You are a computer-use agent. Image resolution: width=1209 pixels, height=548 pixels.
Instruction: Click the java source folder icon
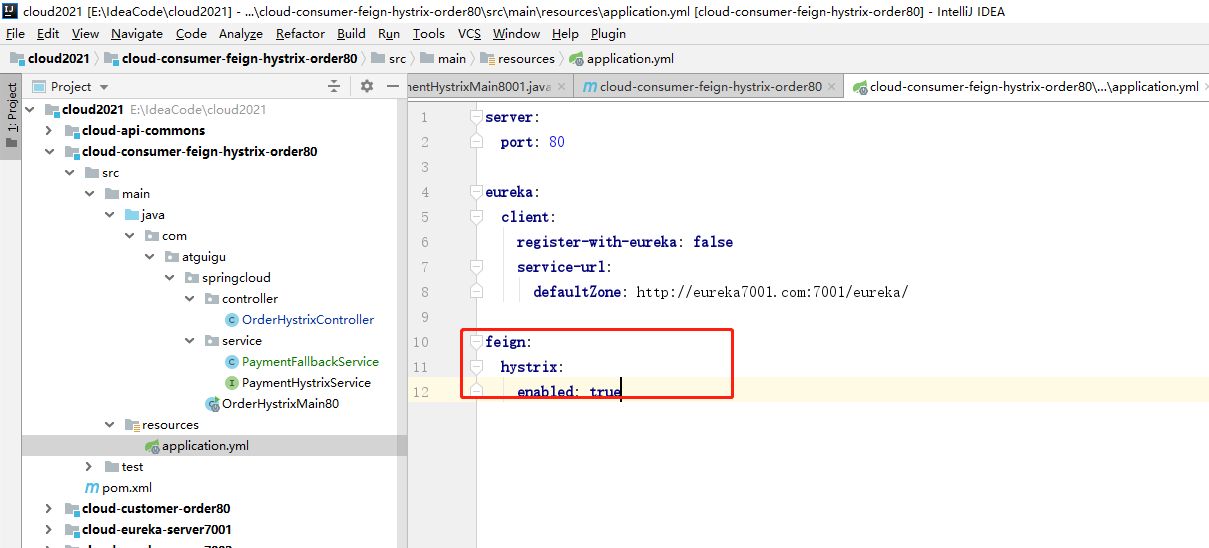[x=132, y=215]
